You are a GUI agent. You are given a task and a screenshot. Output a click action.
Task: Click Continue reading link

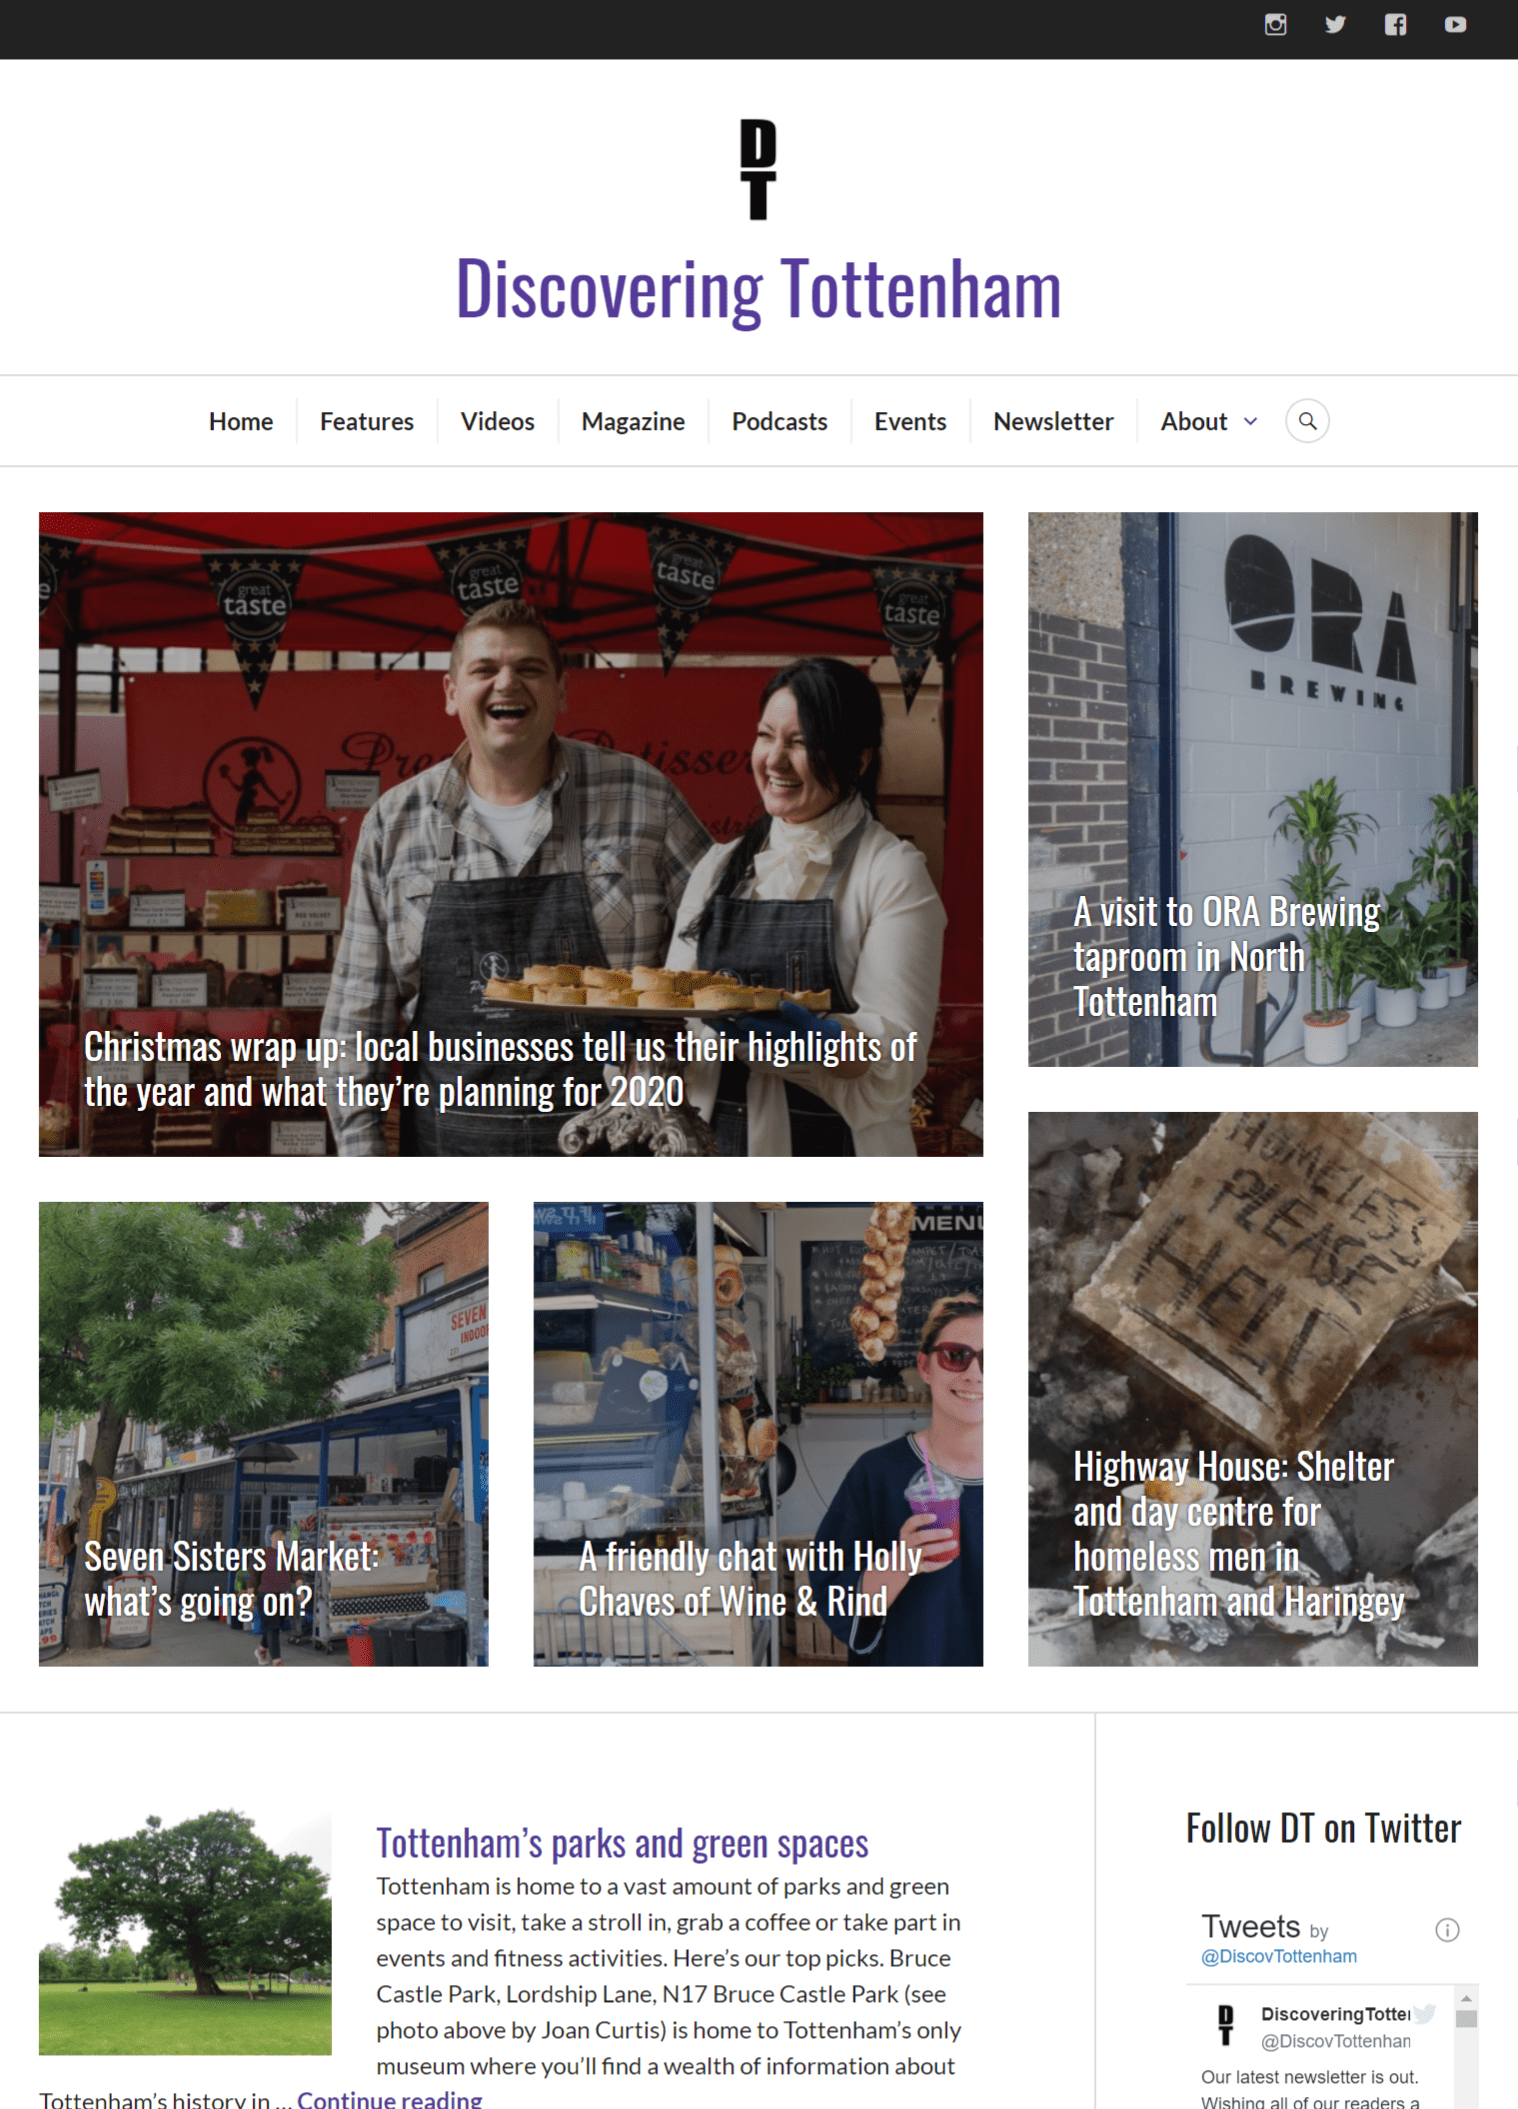click(x=389, y=2098)
